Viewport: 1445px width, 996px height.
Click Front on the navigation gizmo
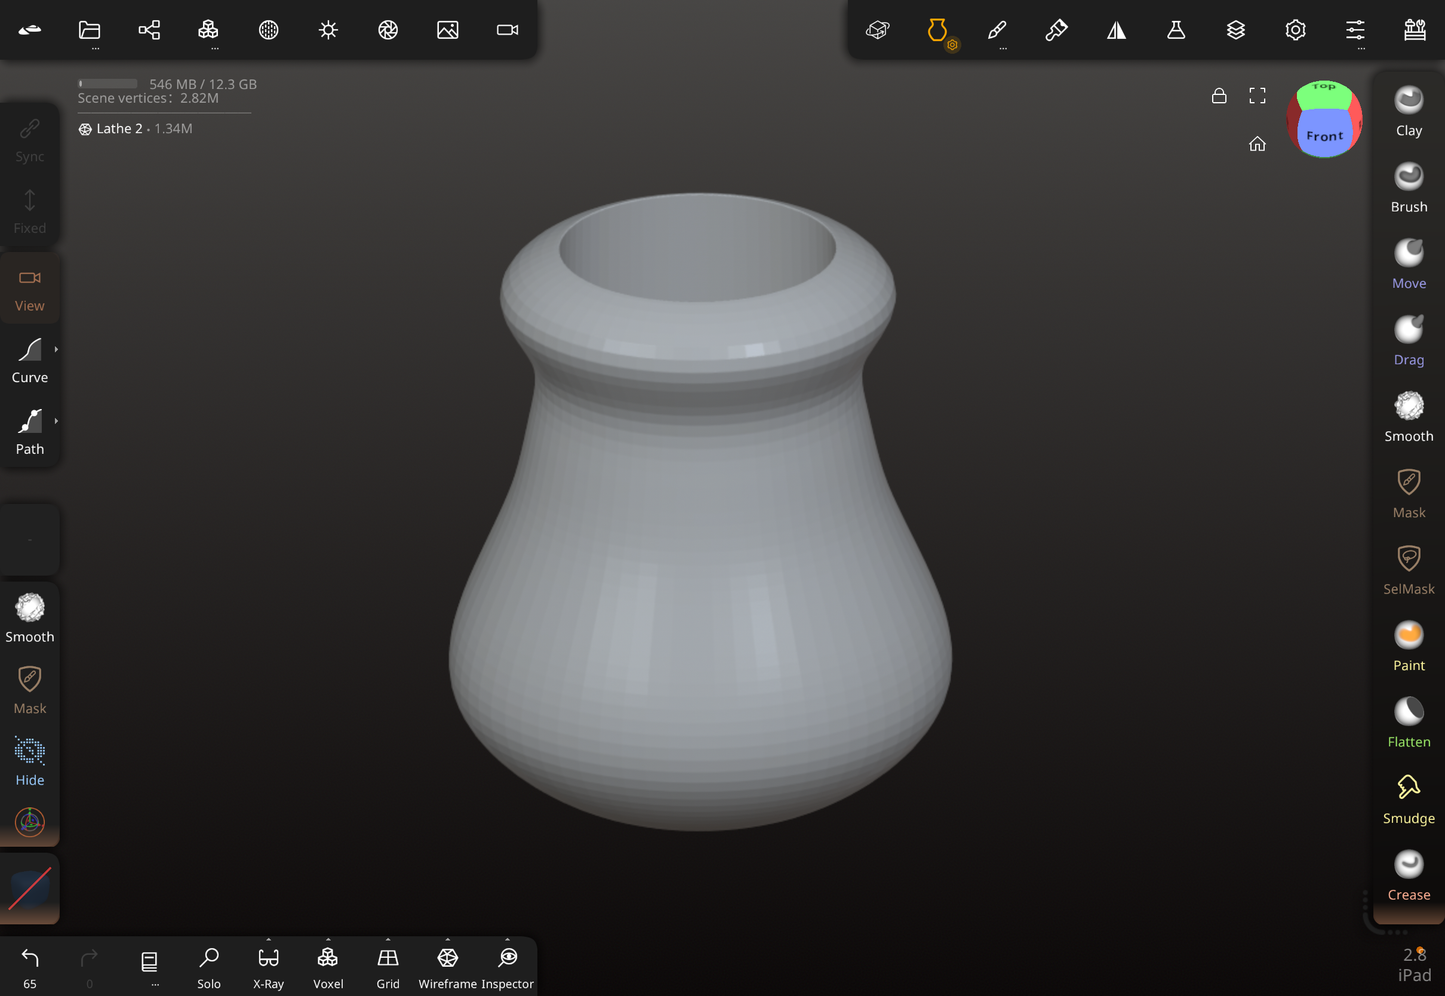[x=1324, y=134]
